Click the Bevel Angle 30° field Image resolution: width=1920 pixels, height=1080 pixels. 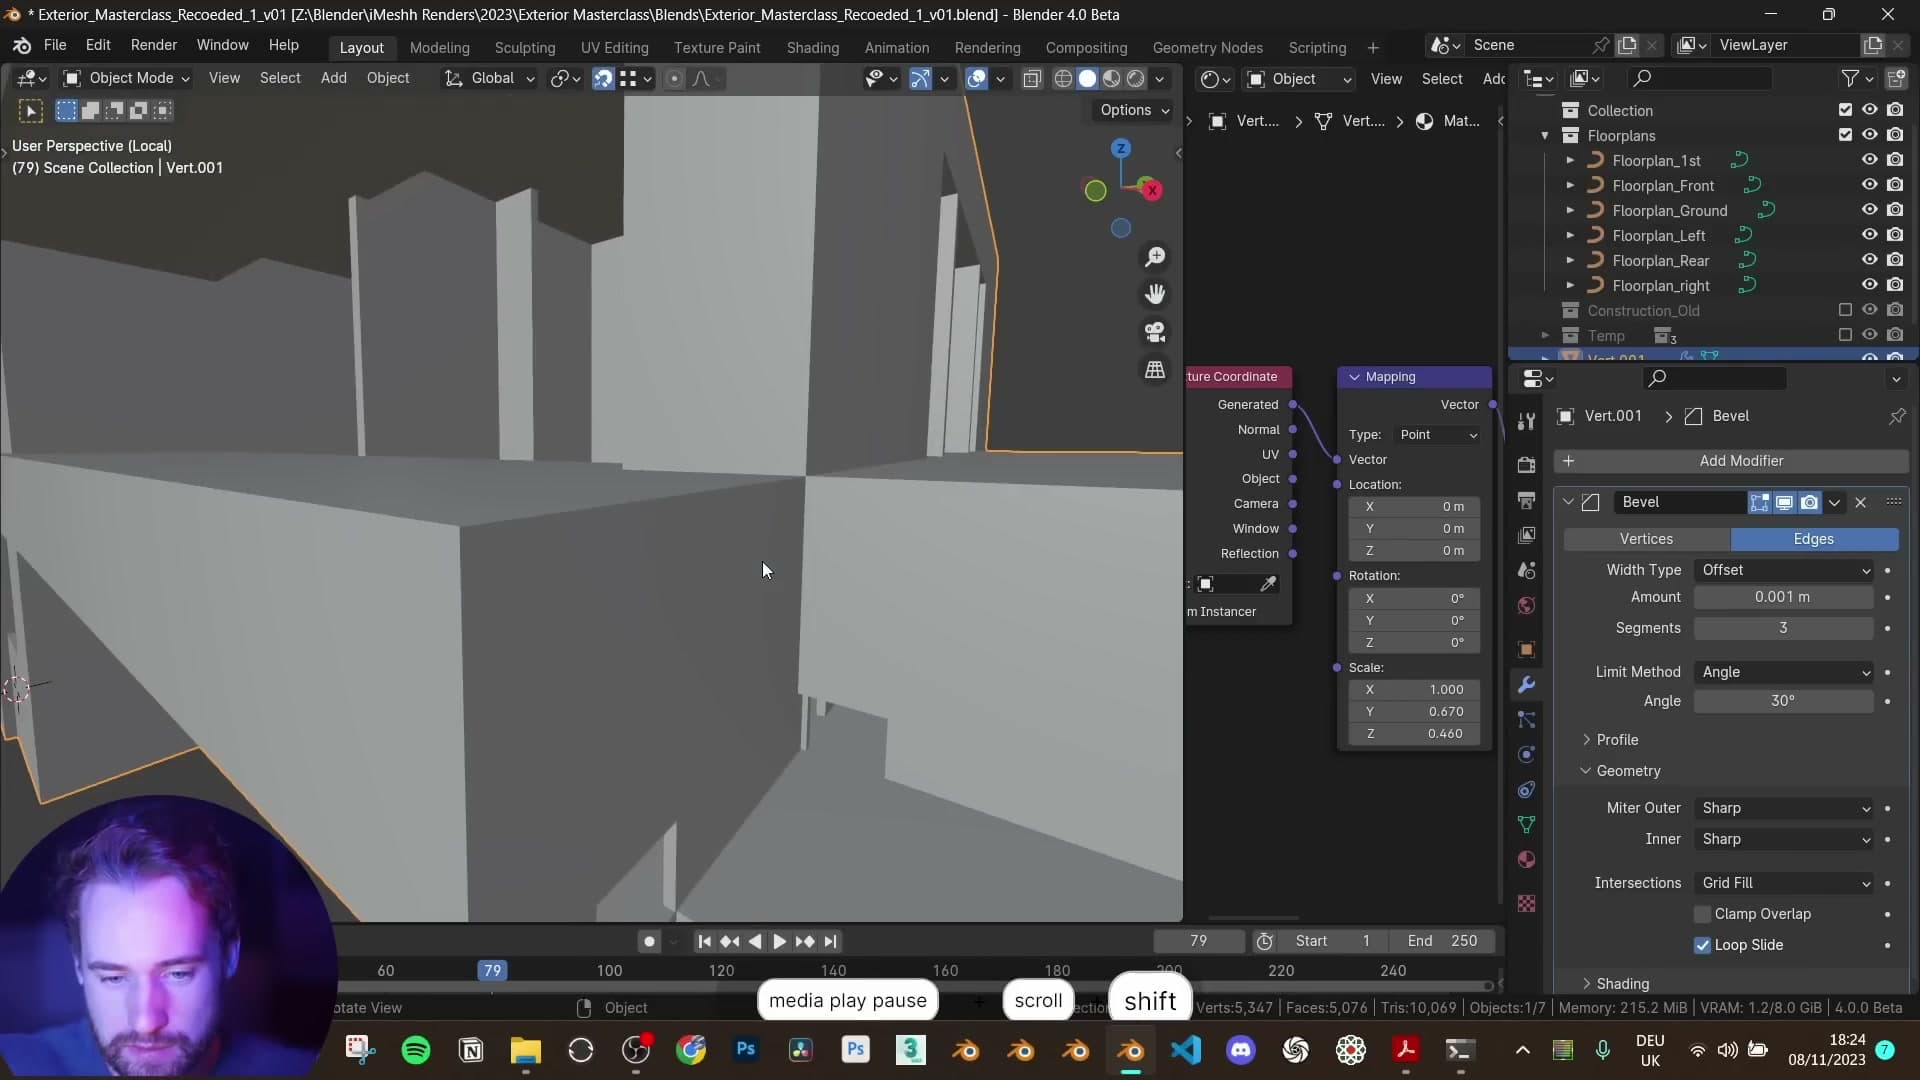pos(1783,701)
